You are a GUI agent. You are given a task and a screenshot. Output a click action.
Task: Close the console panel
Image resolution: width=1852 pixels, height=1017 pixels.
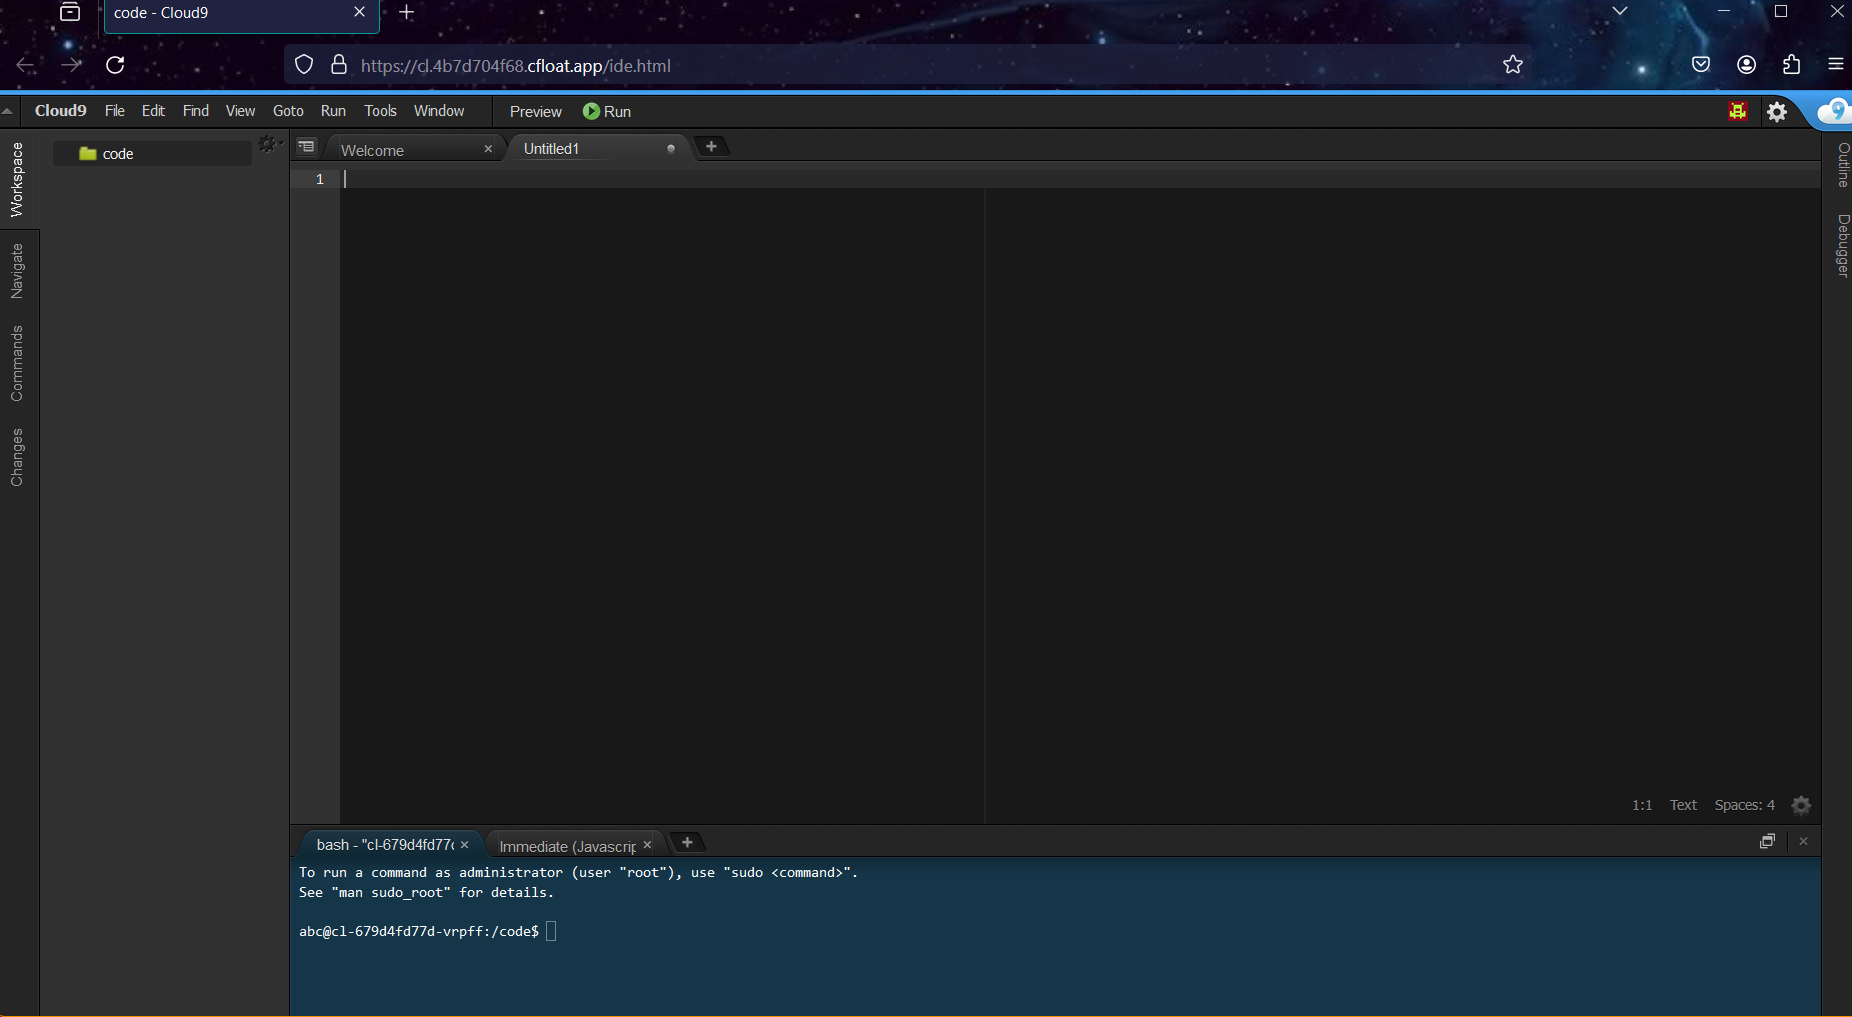pos(1803,841)
